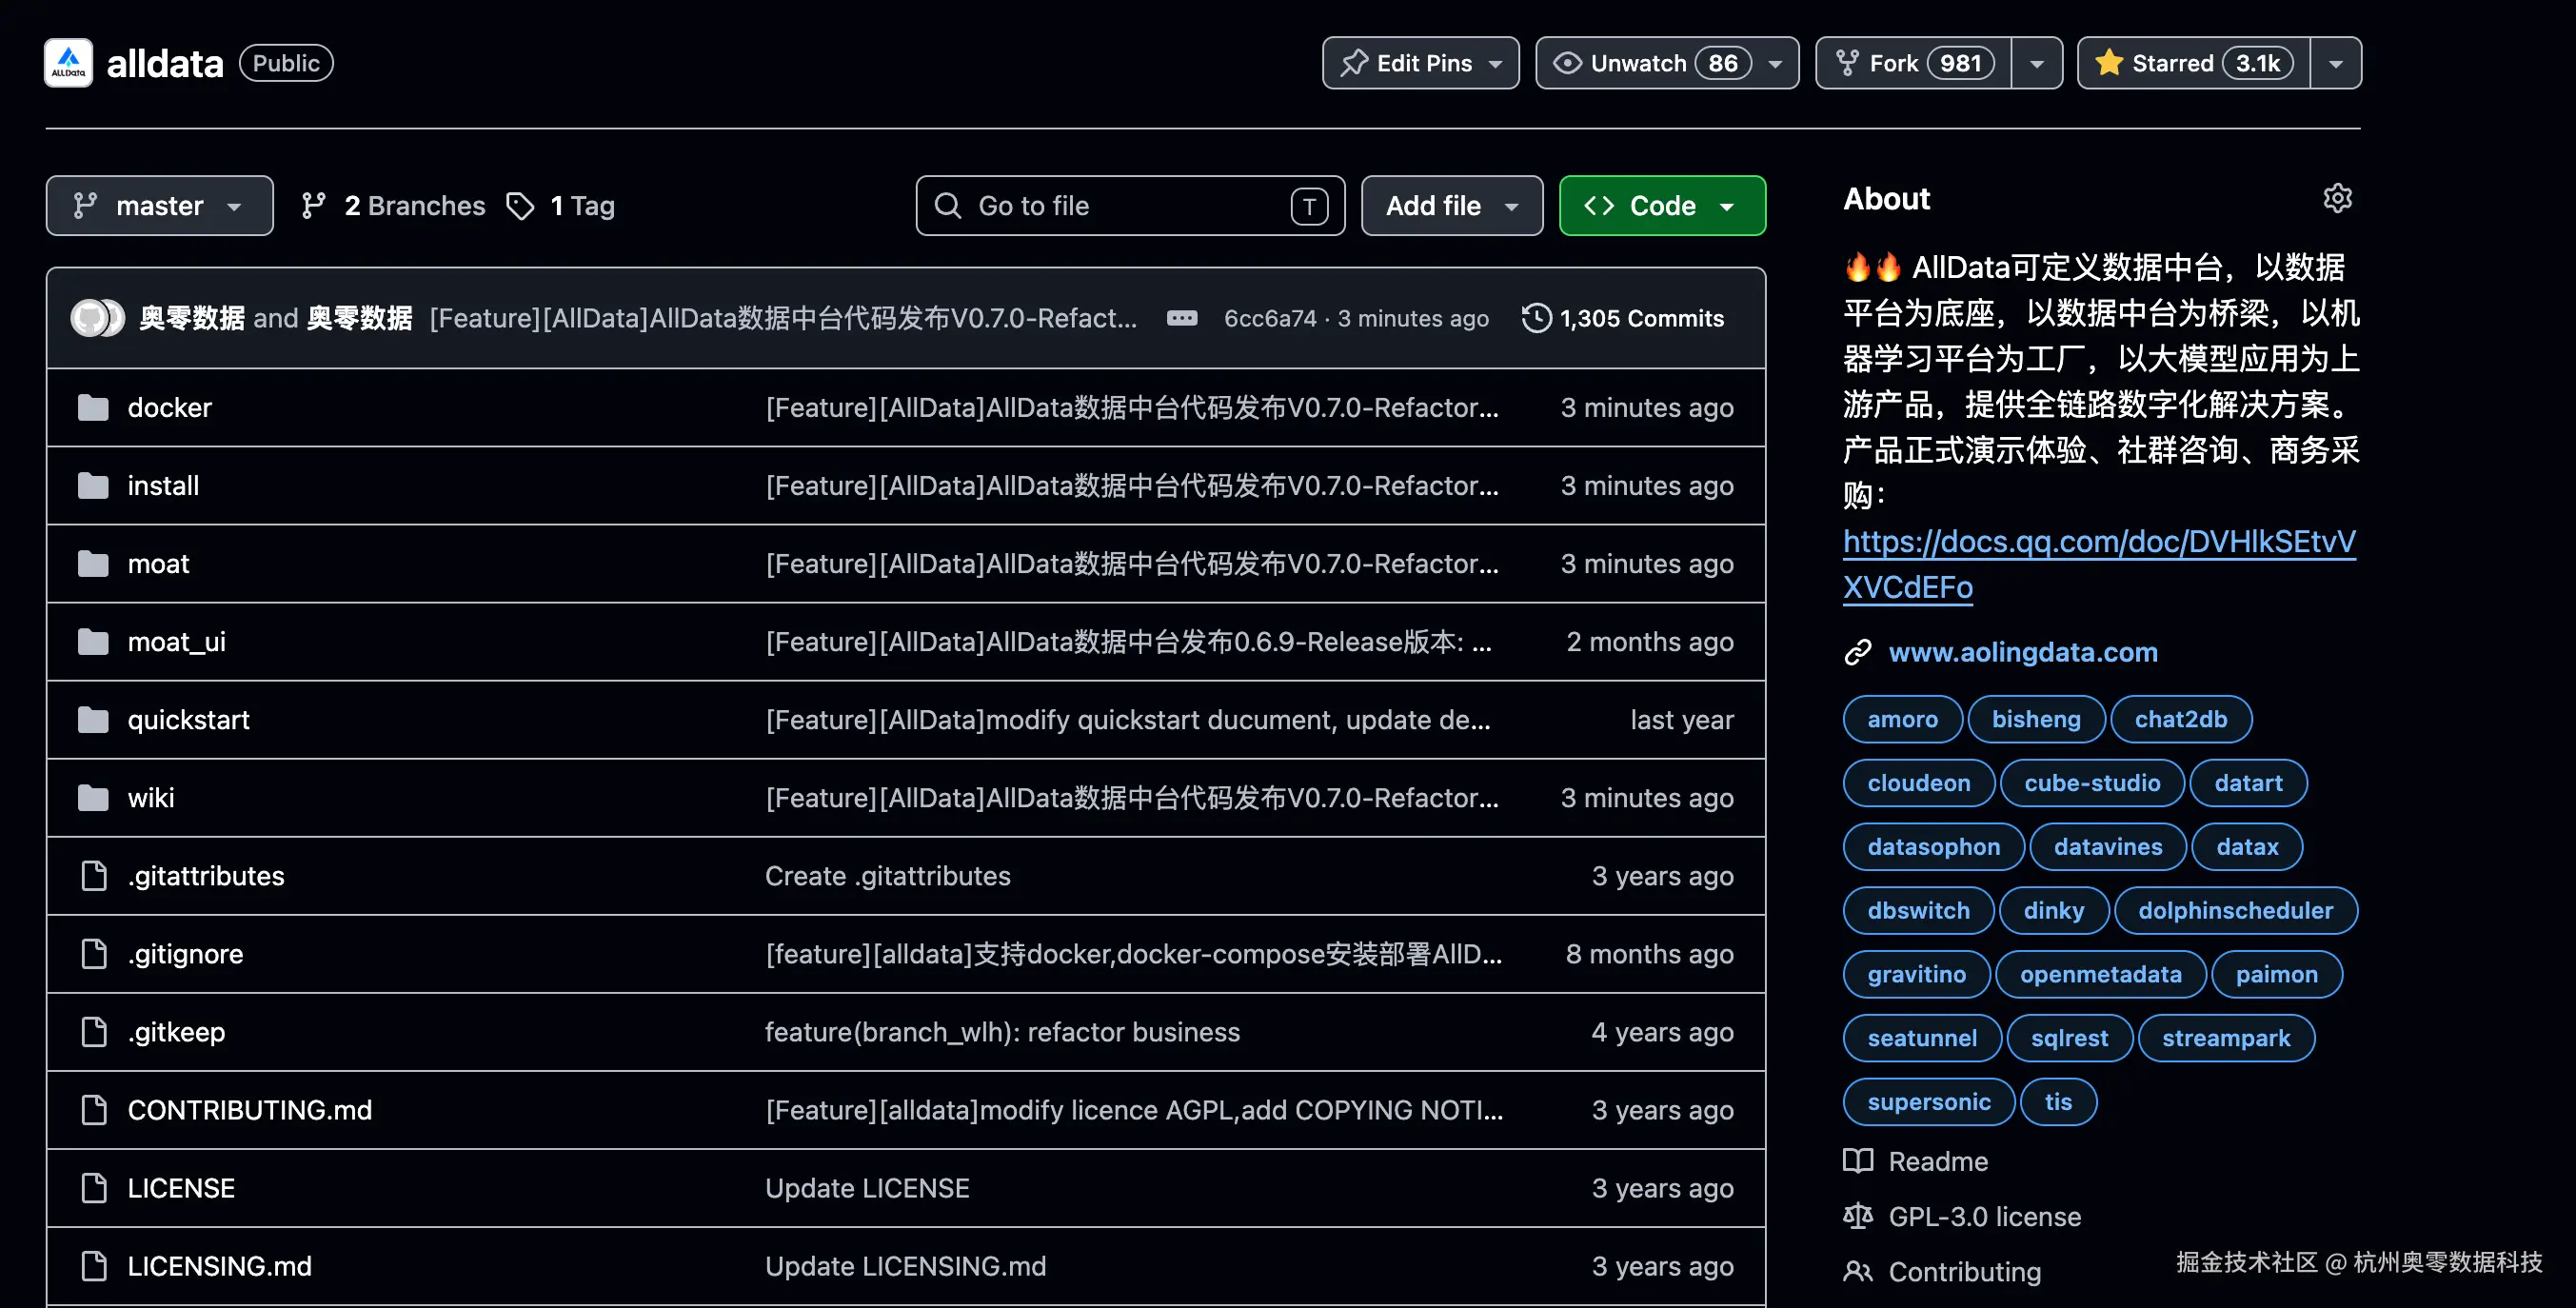Open the fork options dropdown arrow
This screenshot has width=2576, height=1308.
click(2037, 63)
